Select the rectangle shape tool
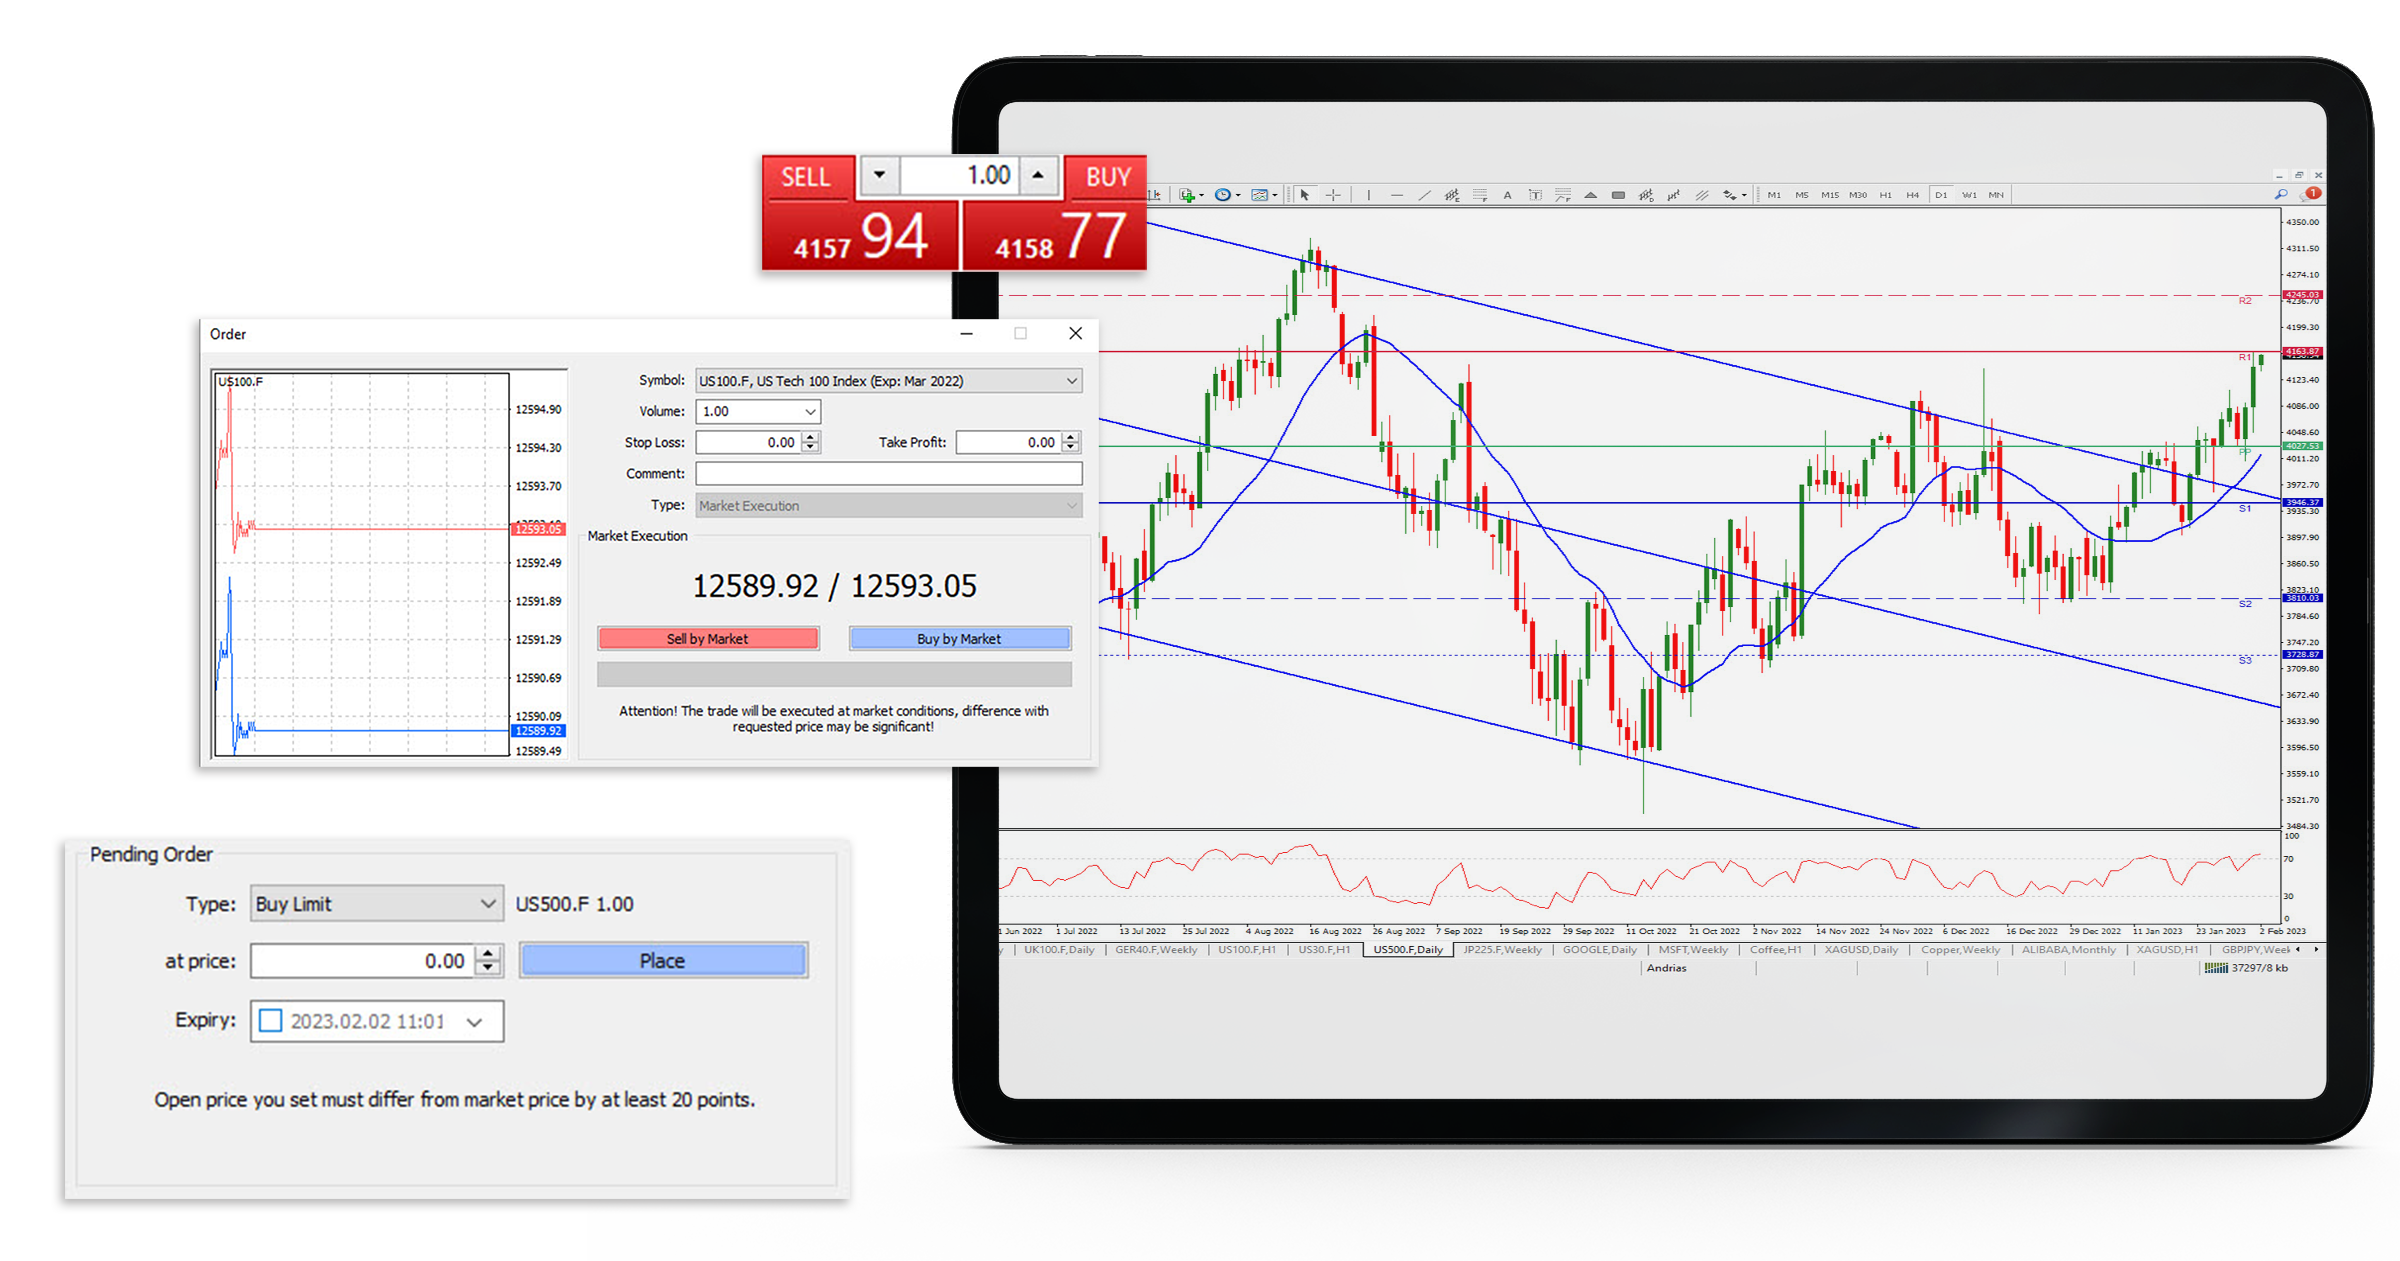The image size is (2400, 1261). pyautogui.click(x=1618, y=195)
